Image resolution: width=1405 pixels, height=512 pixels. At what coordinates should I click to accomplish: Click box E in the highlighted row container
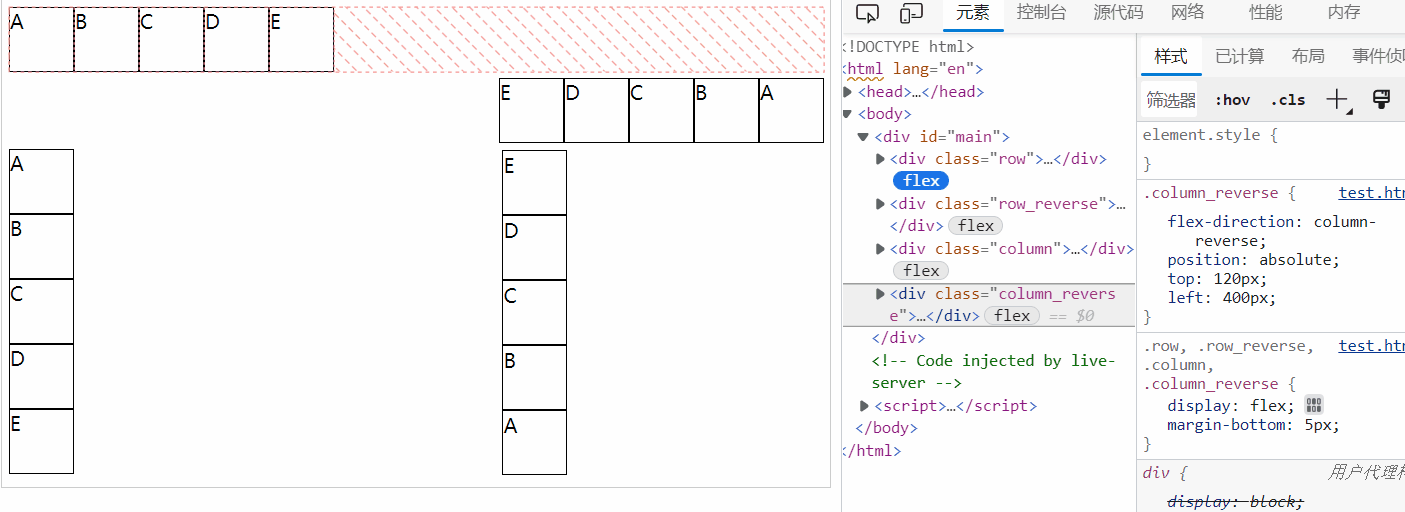(301, 40)
